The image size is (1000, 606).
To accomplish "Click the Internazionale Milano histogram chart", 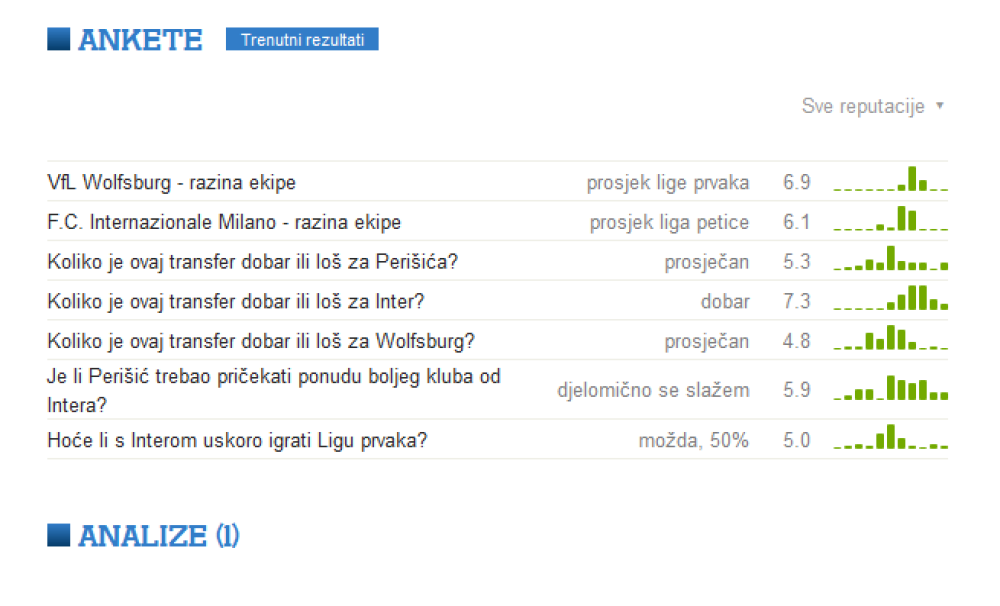I will click(890, 220).
